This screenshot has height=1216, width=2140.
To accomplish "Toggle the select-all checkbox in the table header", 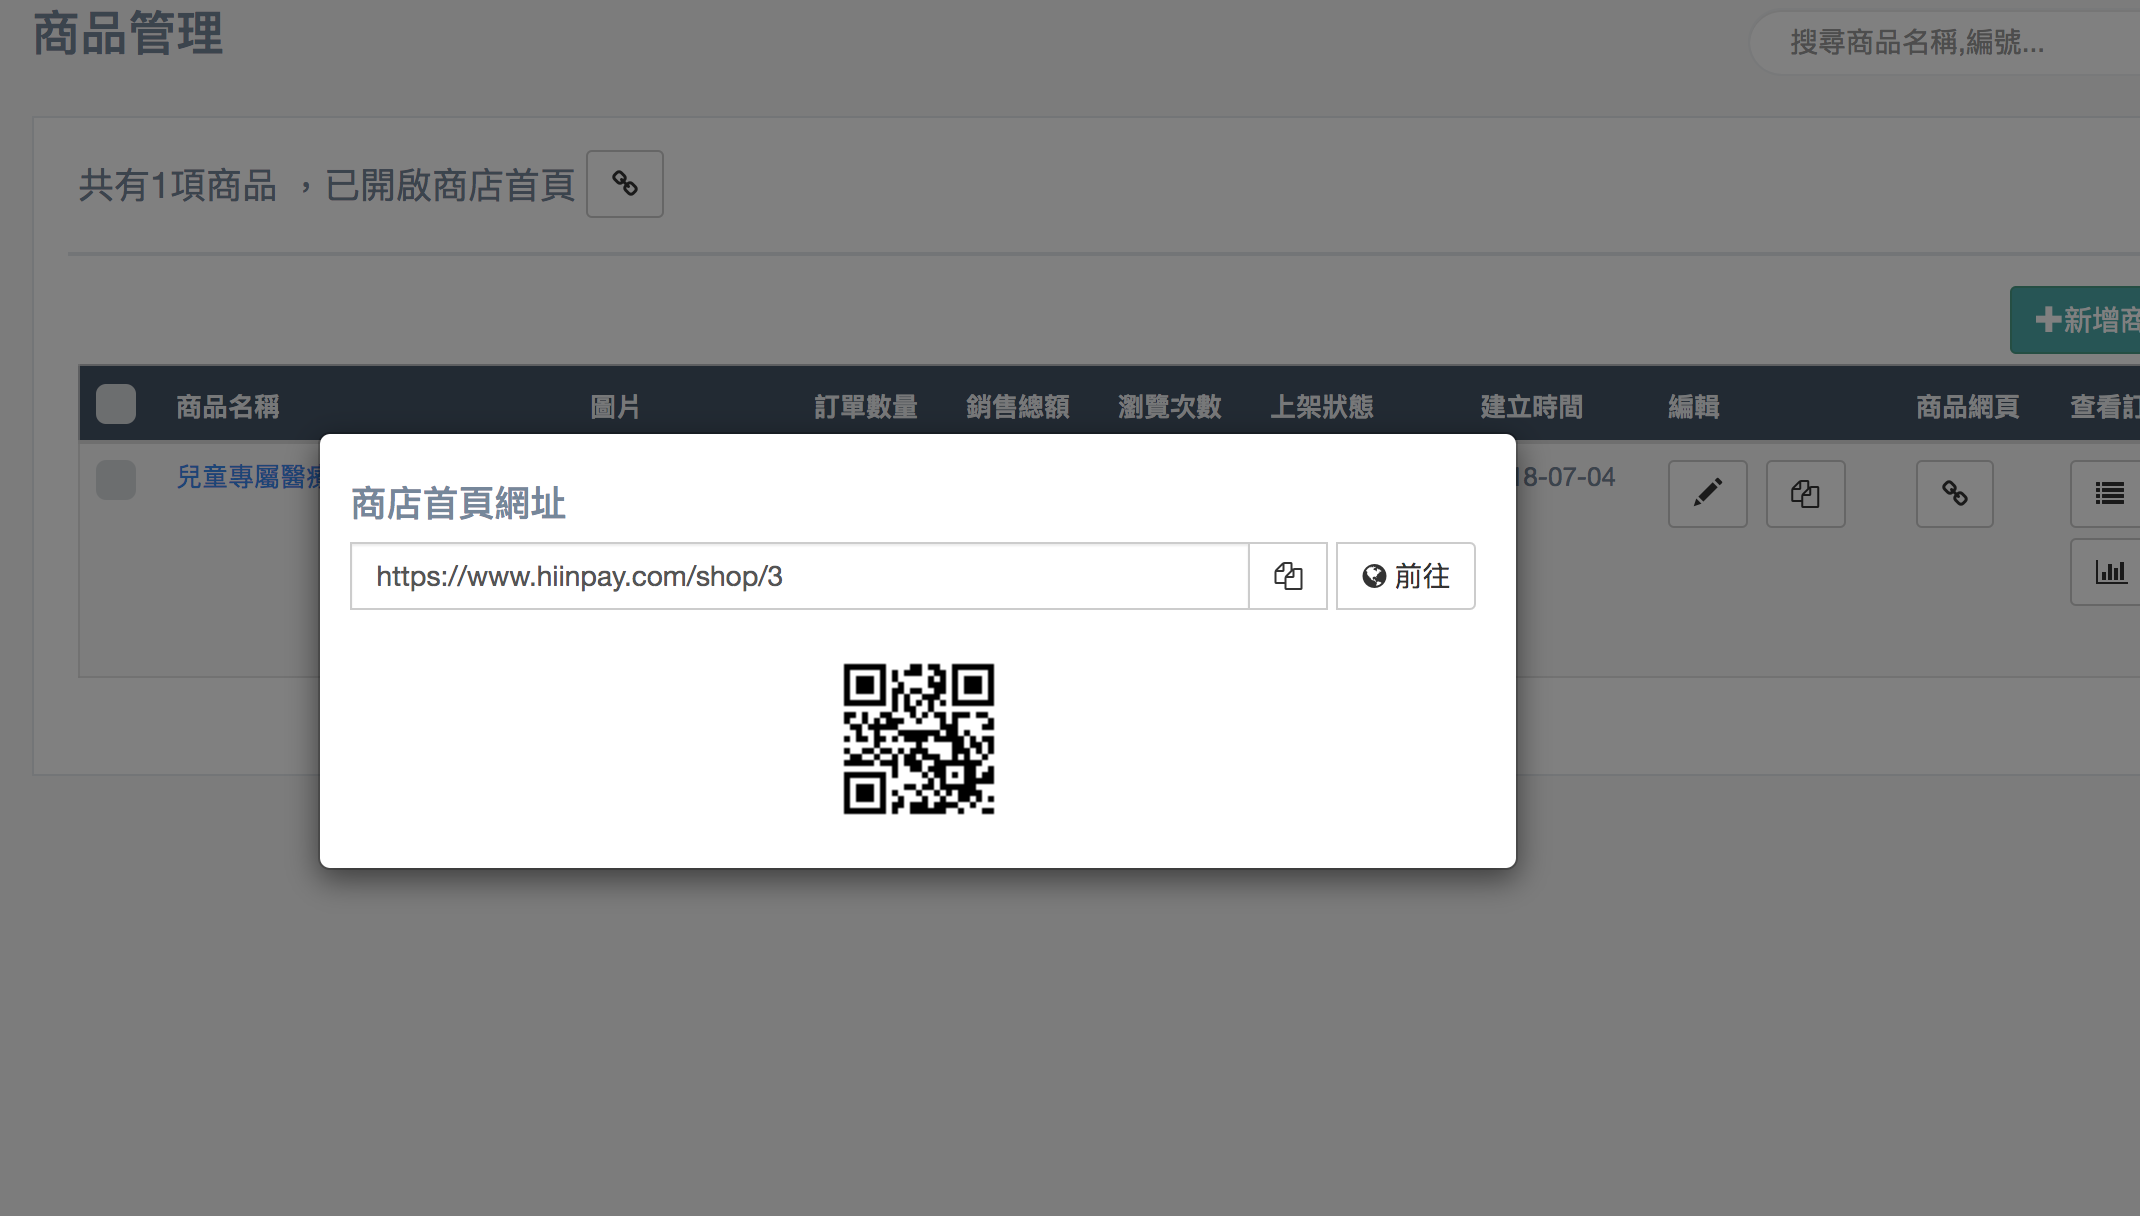I will click(x=116, y=404).
